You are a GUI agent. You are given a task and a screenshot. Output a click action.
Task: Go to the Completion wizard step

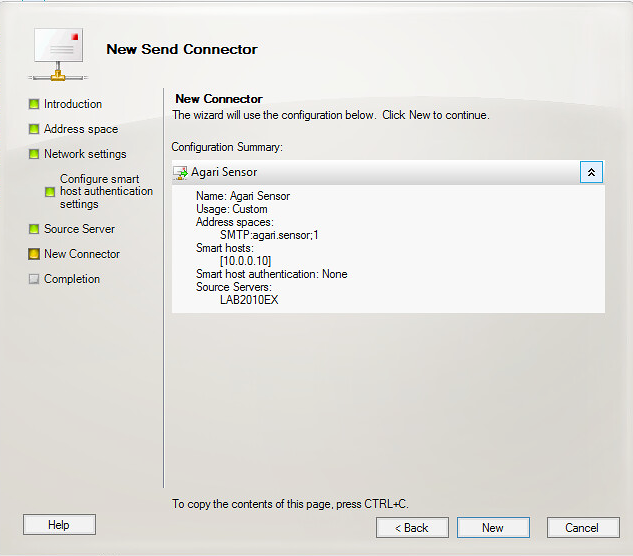tap(72, 279)
